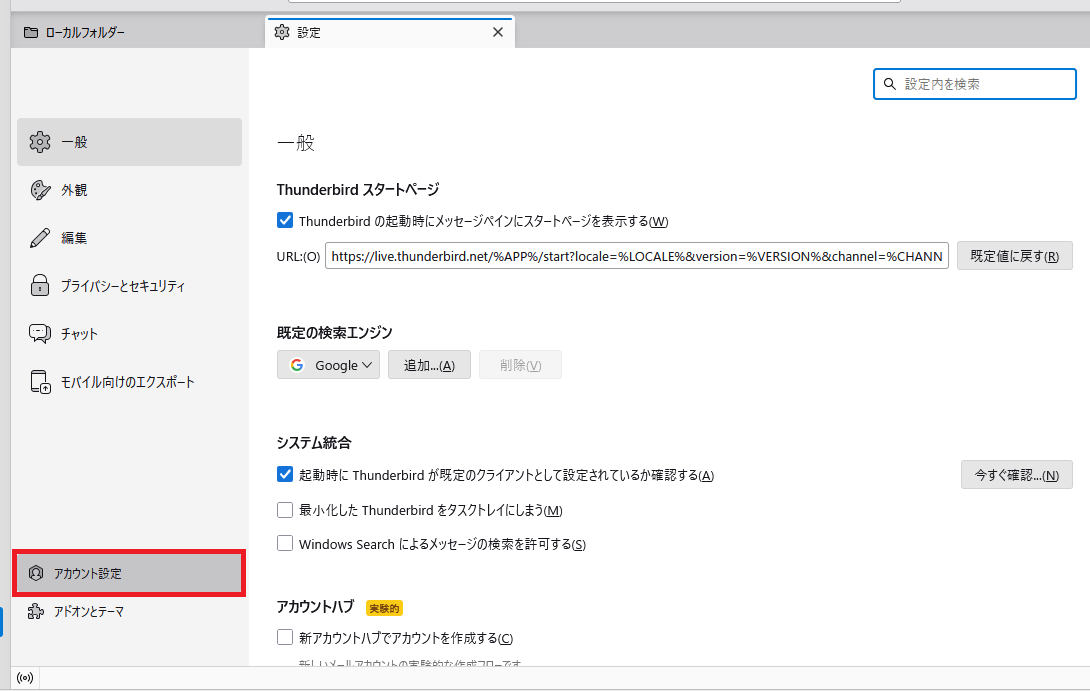1090x691 pixels.
Task: Enable minimize Thunderbird to tray checkbox
Action: coord(285,510)
